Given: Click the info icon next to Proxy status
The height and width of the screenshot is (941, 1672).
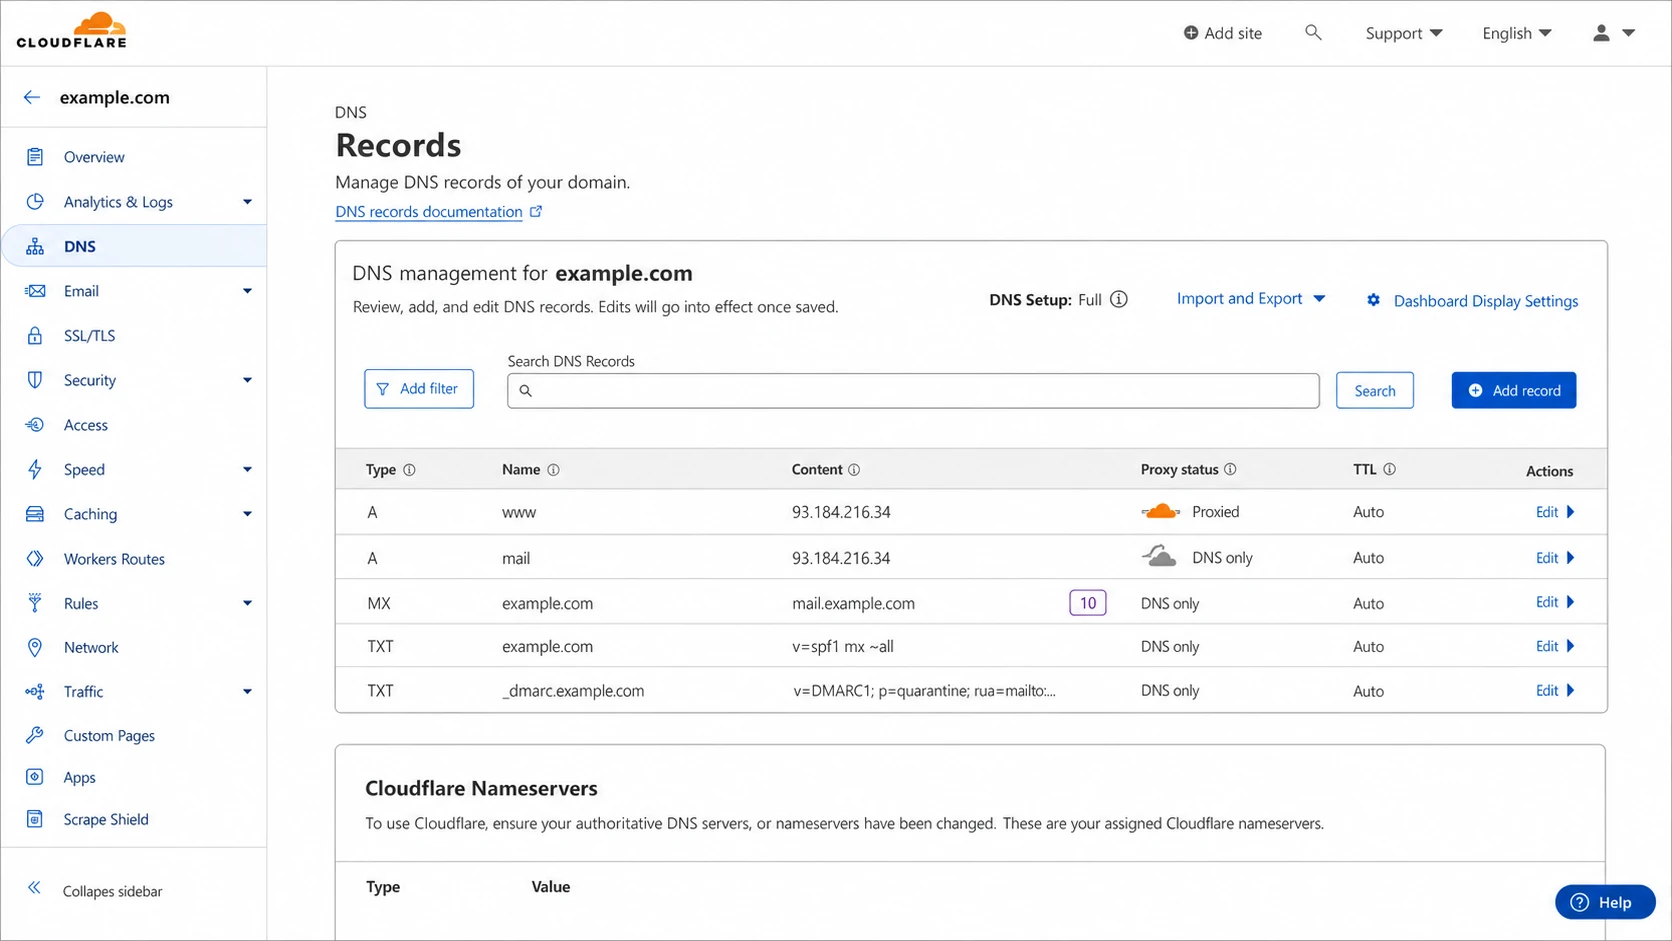Looking at the screenshot, I should pyautogui.click(x=1230, y=469).
